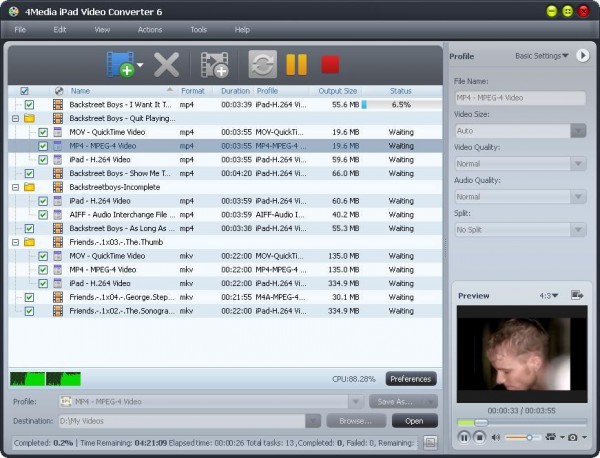Click the Preferences button
Viewport: 600px width, 458px height.
point(410,379)
